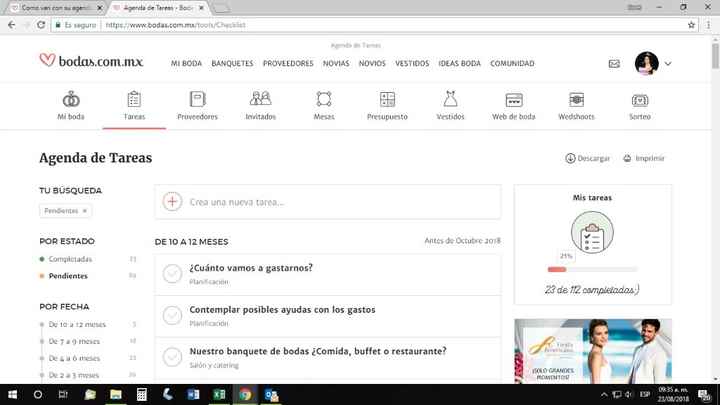Open the Proveedores icon
Viewport: 720px width, 405px height.
pos(197,99)
